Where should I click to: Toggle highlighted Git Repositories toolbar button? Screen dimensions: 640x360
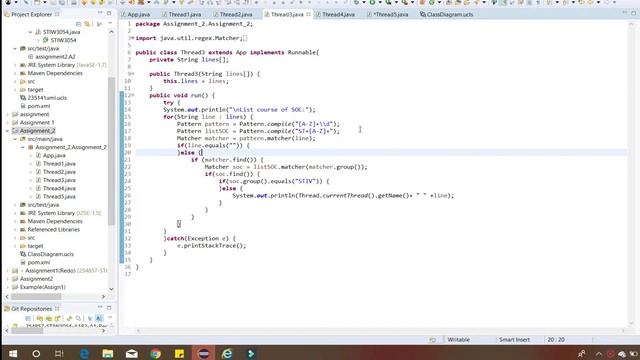pyautogui.click(x=99, y=318)
